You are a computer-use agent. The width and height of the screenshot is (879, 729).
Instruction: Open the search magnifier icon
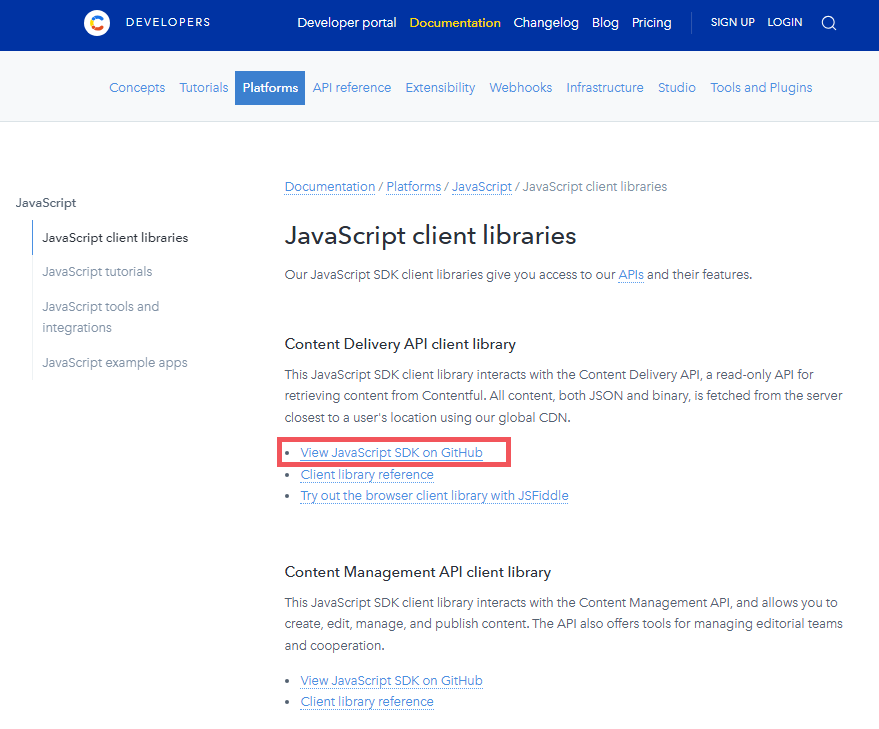(829, 23)
